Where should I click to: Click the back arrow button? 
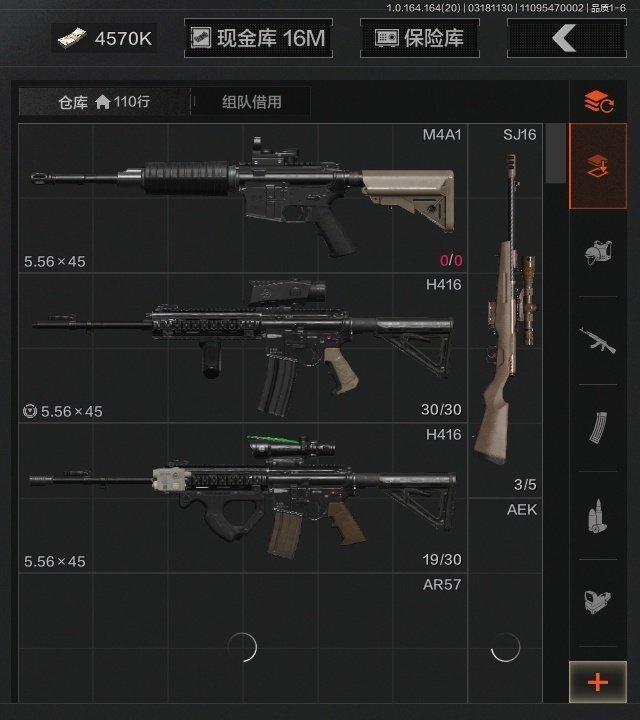pos(567,38)
